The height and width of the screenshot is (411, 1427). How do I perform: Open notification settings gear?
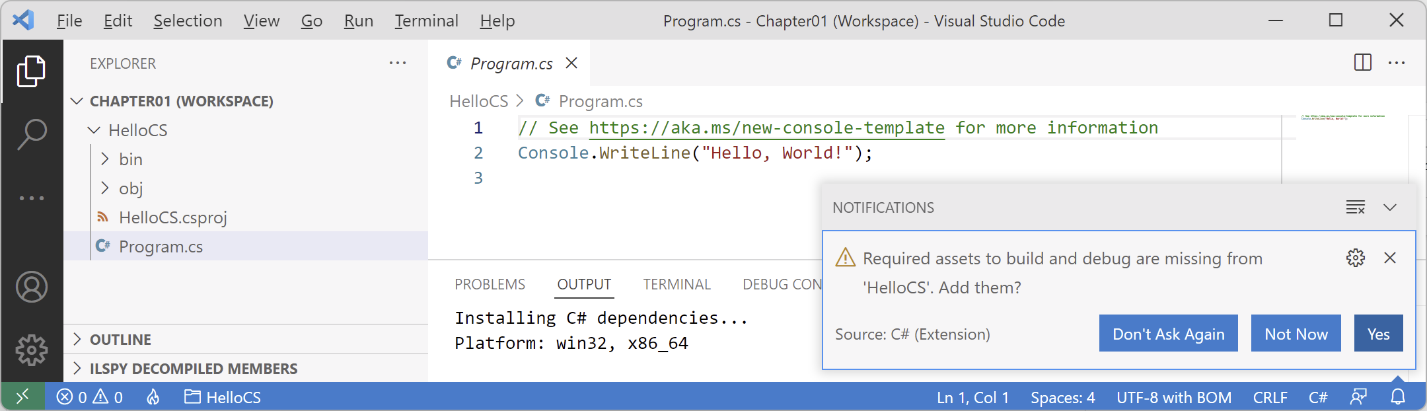tap(1356, 258)
